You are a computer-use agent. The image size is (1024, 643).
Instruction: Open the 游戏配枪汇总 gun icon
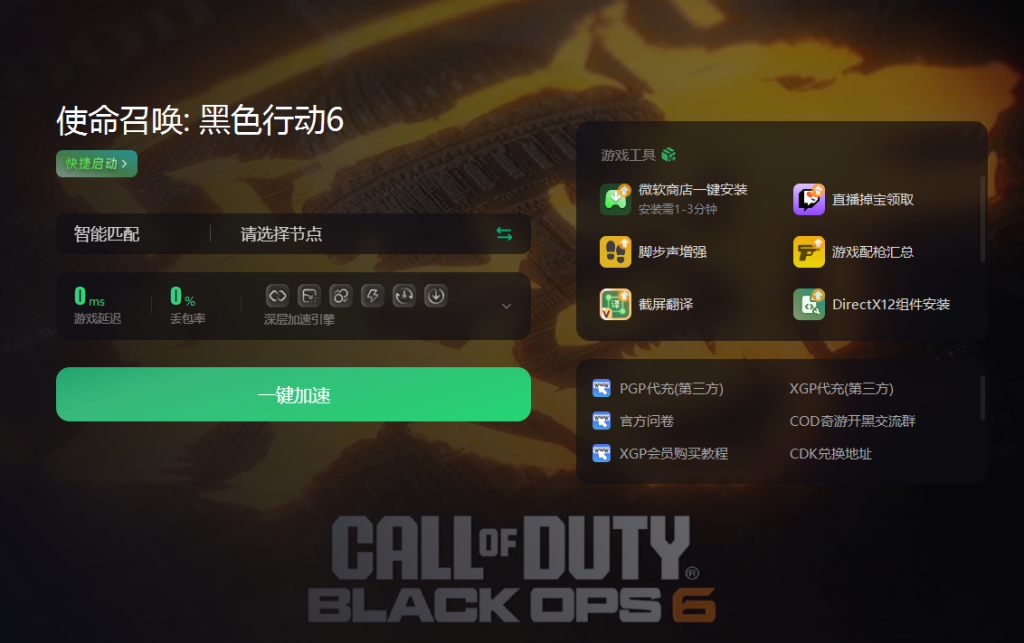coord(808,252)
